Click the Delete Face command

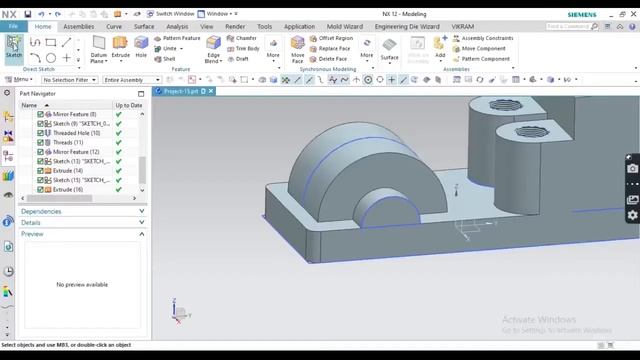(x=328, y=59)
